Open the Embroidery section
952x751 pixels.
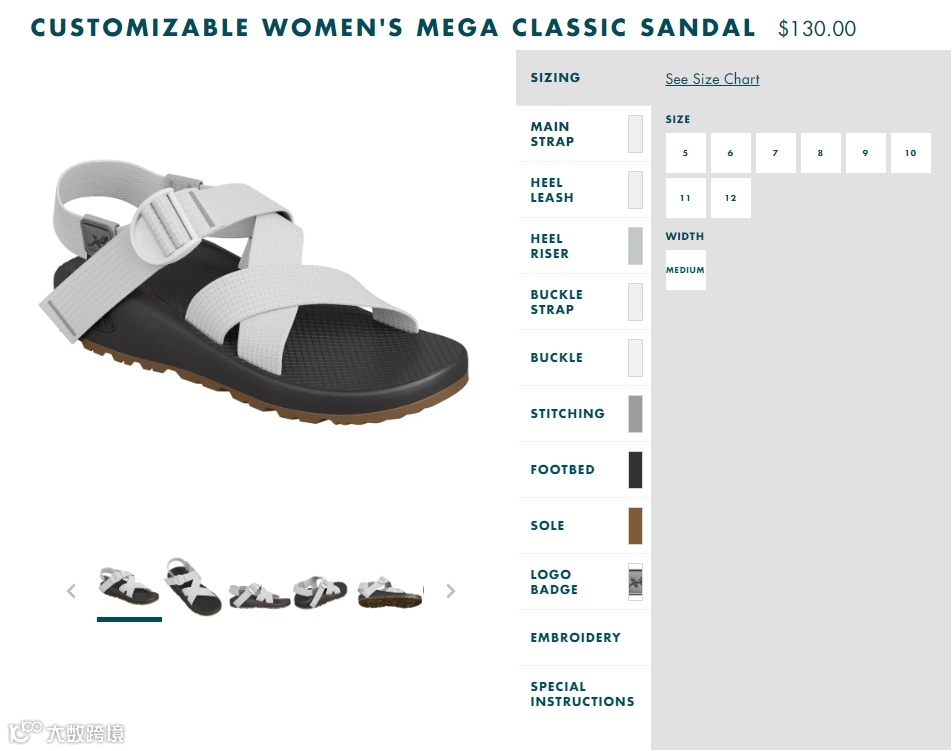click(x=583, y=637)
